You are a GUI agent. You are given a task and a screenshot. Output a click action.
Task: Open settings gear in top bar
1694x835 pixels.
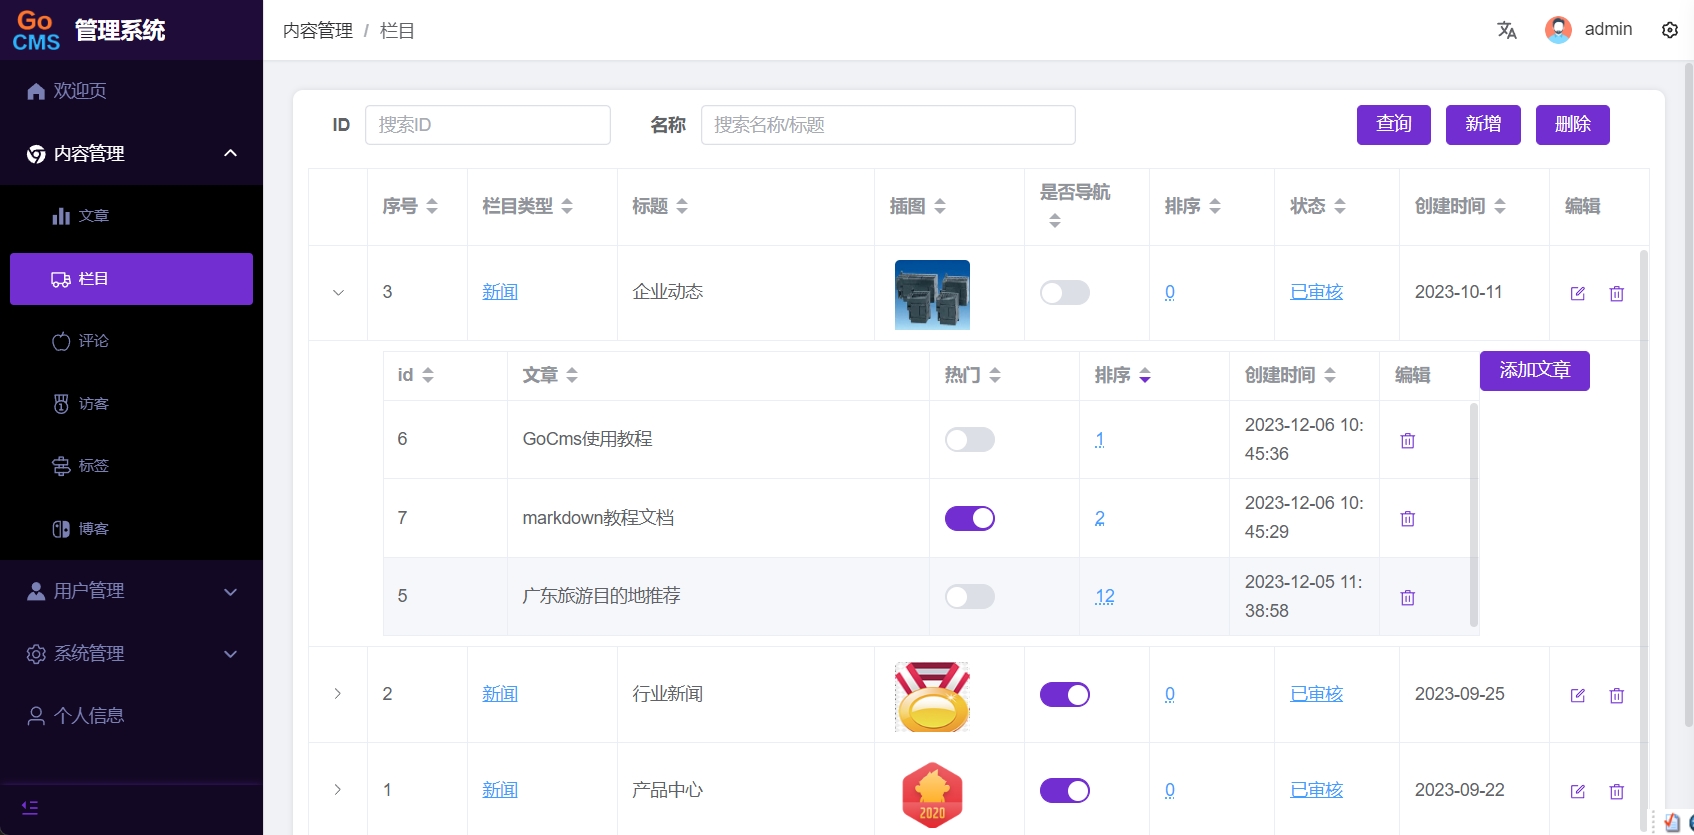coord(1669,30)
